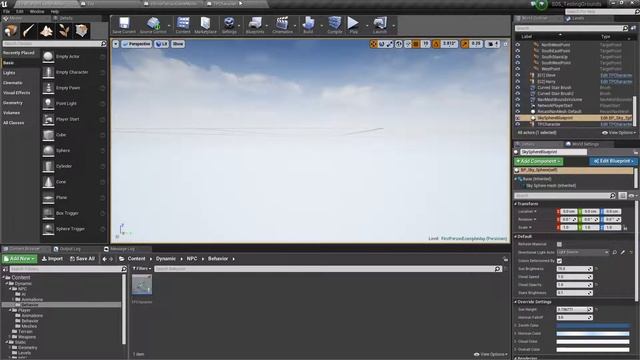Open the Horizon Color swatch
Viewport: 640px width, 360px height.
point(593,334)
